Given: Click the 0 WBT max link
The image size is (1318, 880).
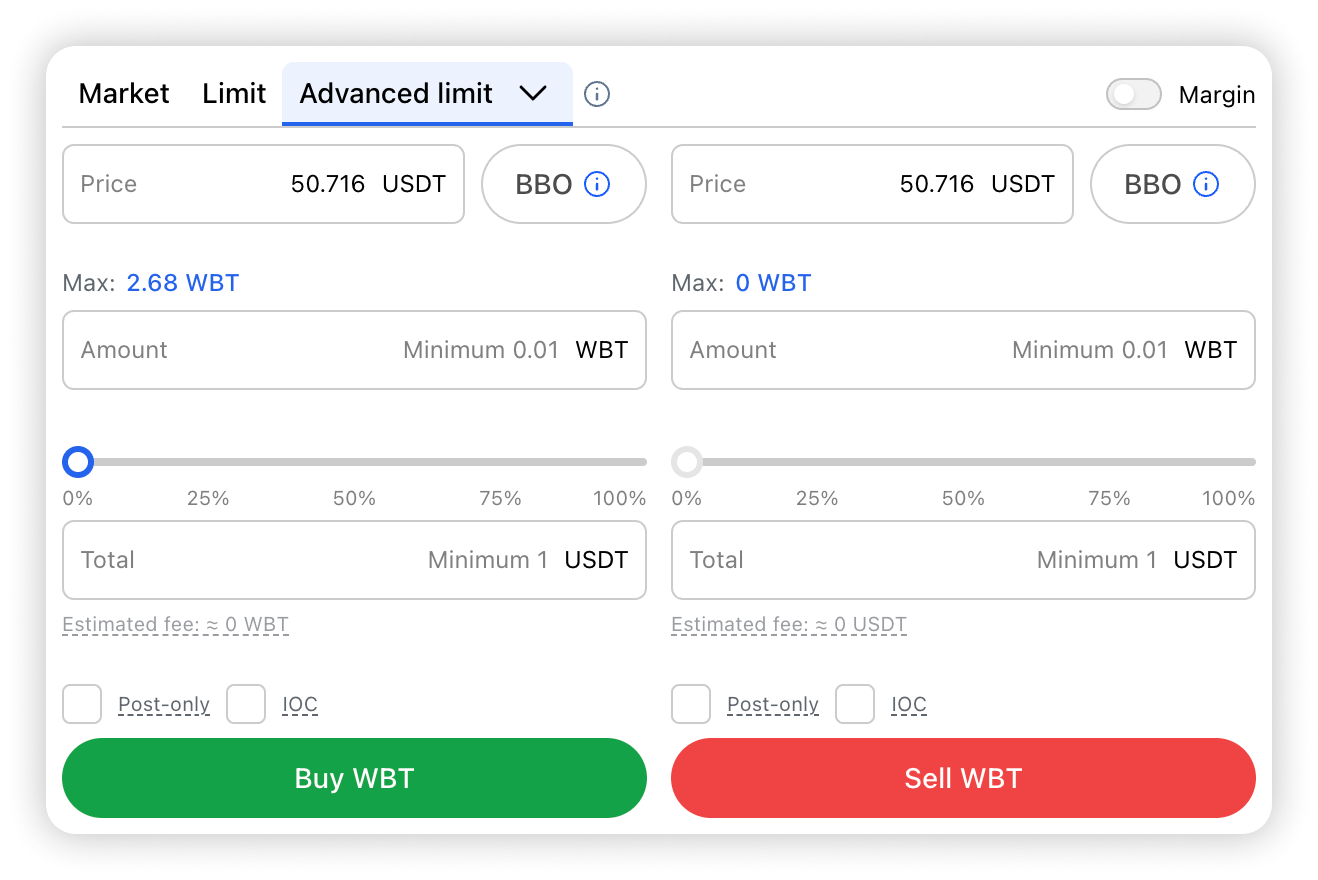Looking at the screenshot, I should pyautogui.click(x=773, y=283).
